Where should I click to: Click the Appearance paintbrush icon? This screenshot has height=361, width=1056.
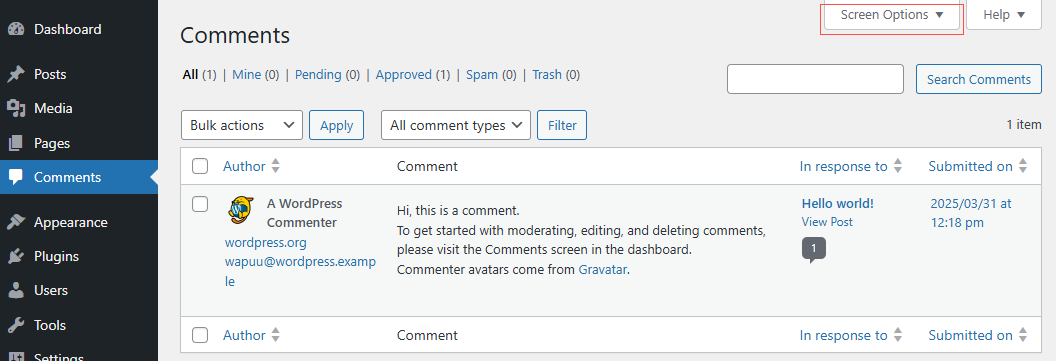(16, 222)
